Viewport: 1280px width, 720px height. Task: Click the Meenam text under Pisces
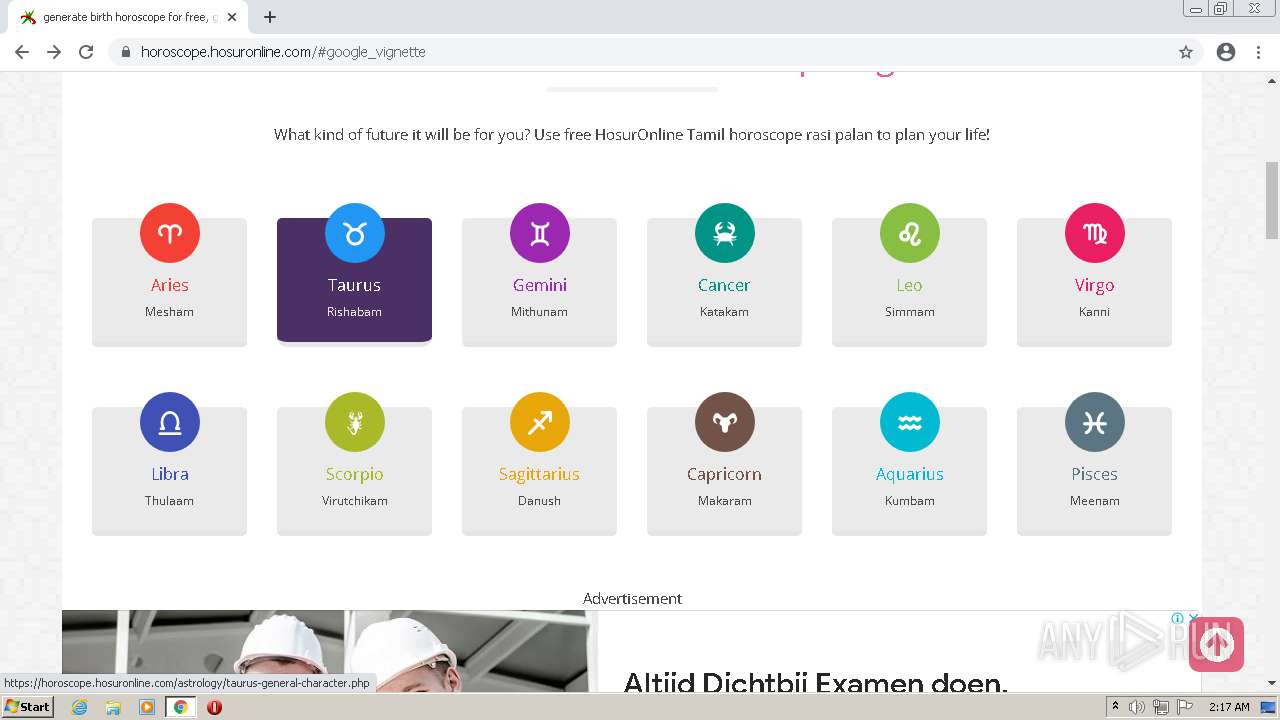[1094, 501]
